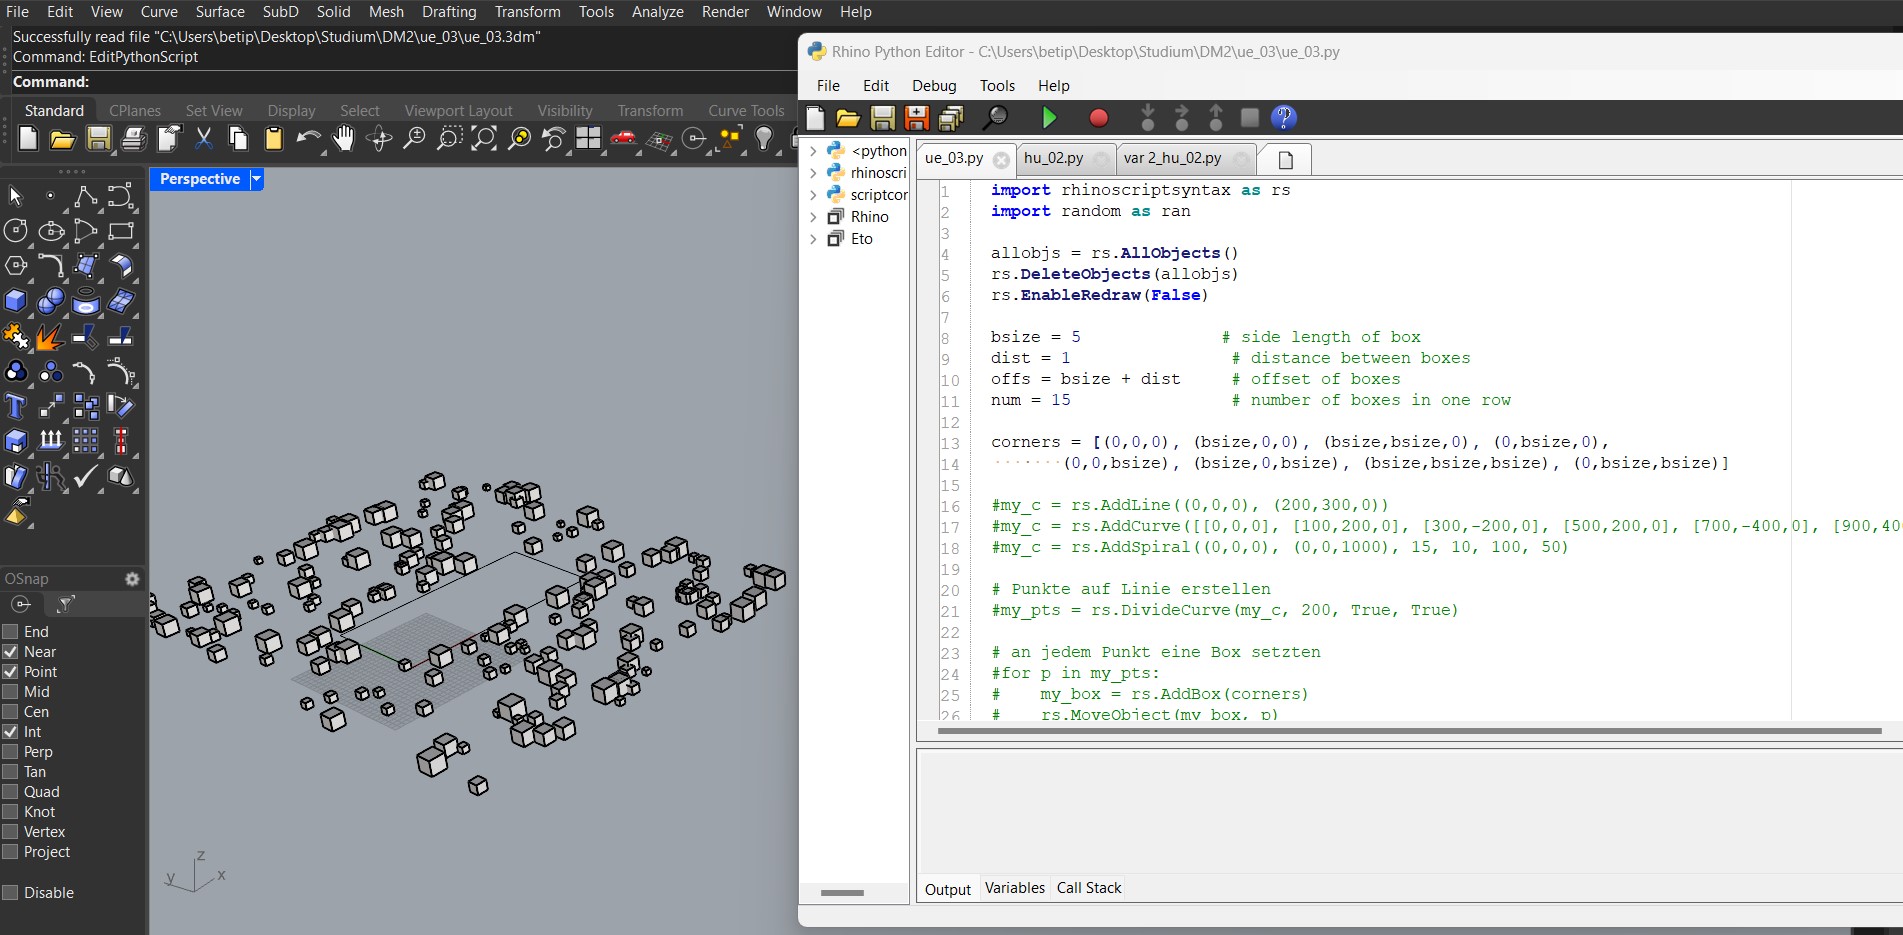The image size is (1903, 935).
Task: Show the Variables panel
Action: coord(1014,887)
